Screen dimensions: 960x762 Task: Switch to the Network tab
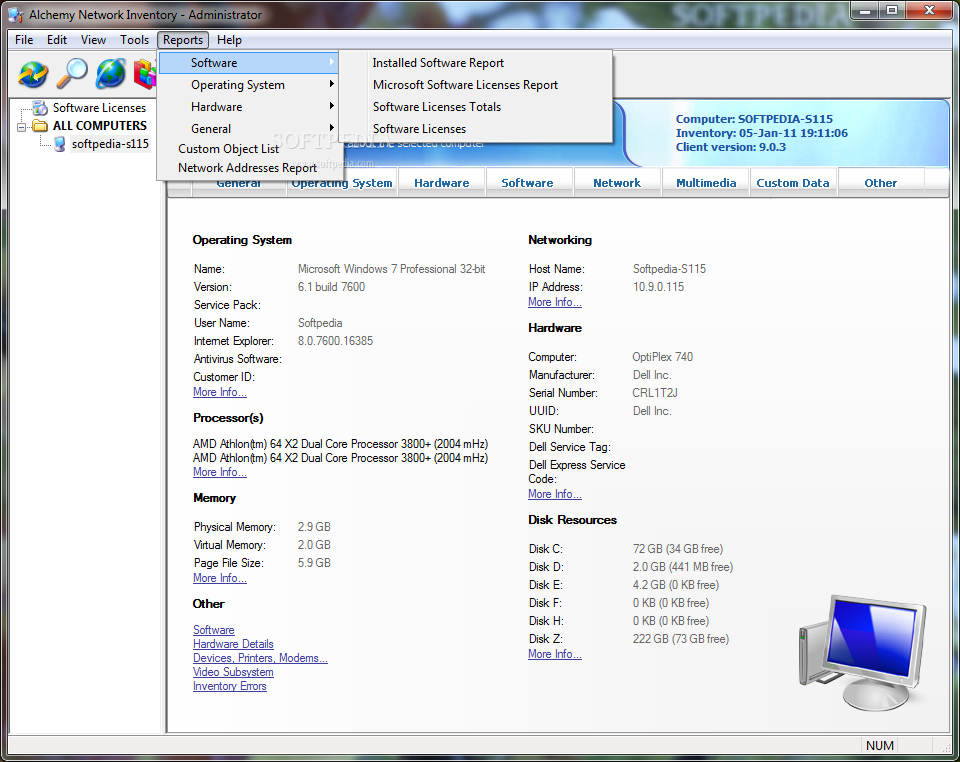tap(617, 183)
